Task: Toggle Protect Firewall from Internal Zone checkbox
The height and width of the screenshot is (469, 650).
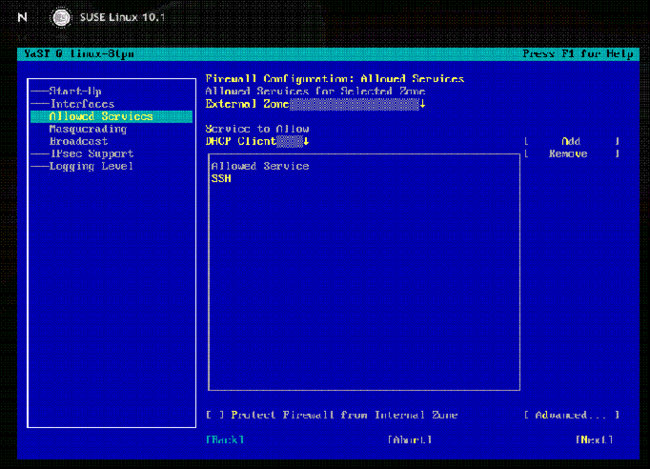Action: (x=332, y=415)
